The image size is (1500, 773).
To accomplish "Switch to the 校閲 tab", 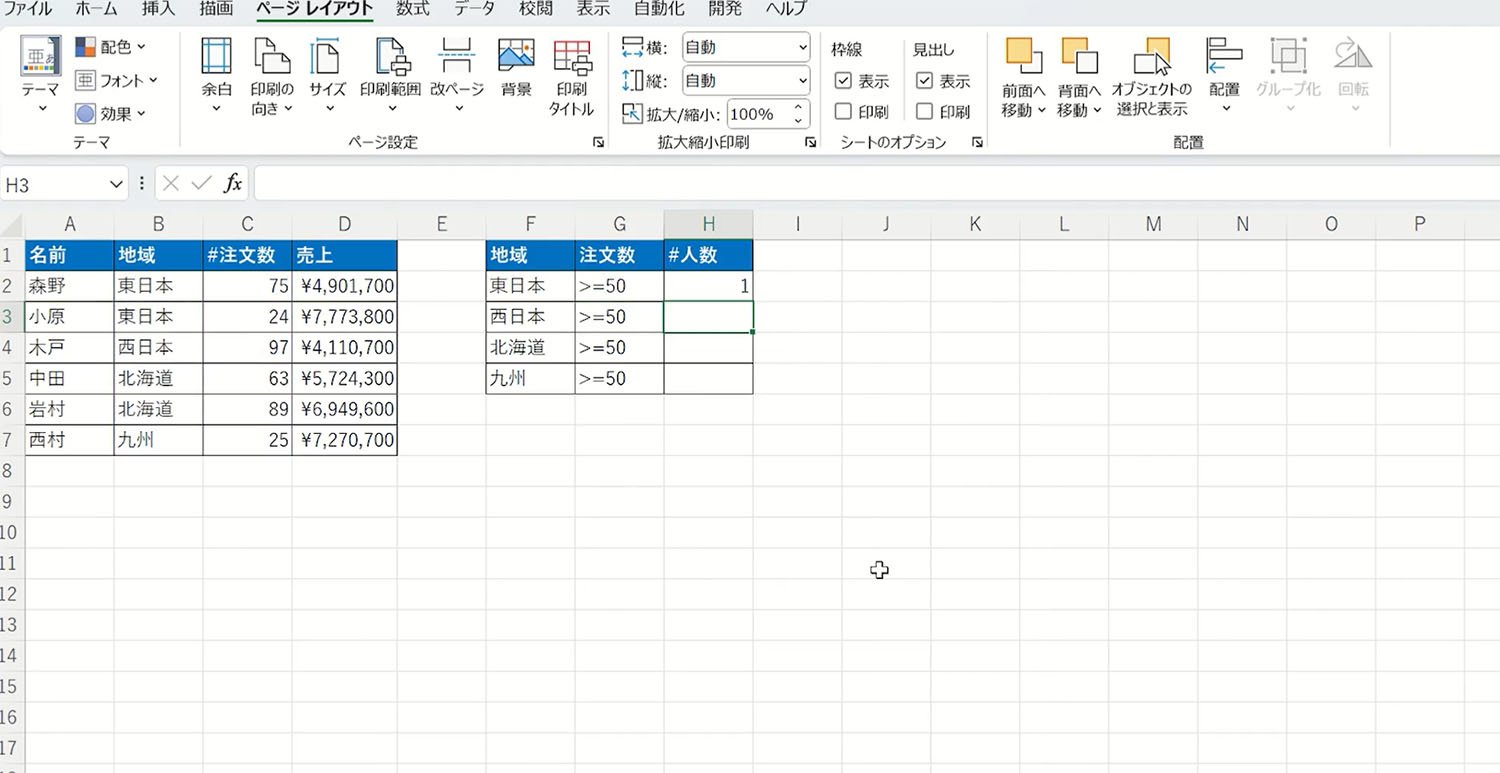I will point(535,9).
